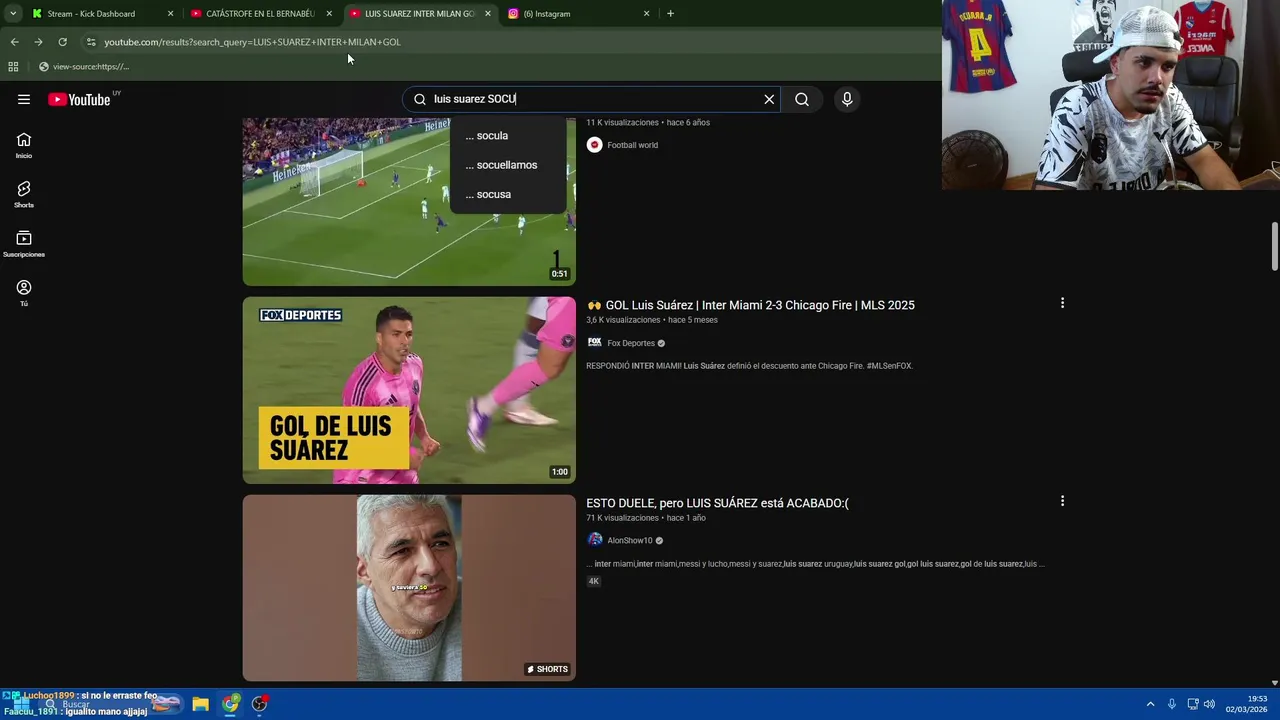Open the Fox Deportes GOL thumbnail

tap(409, 390)
